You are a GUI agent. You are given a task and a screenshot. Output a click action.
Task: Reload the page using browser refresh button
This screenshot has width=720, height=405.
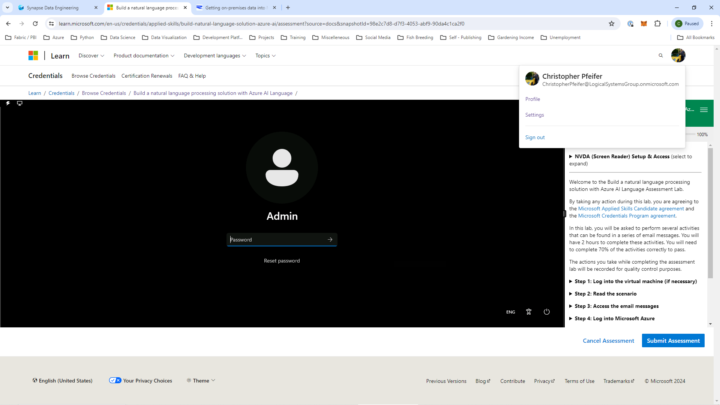click(x=36, y=23)
